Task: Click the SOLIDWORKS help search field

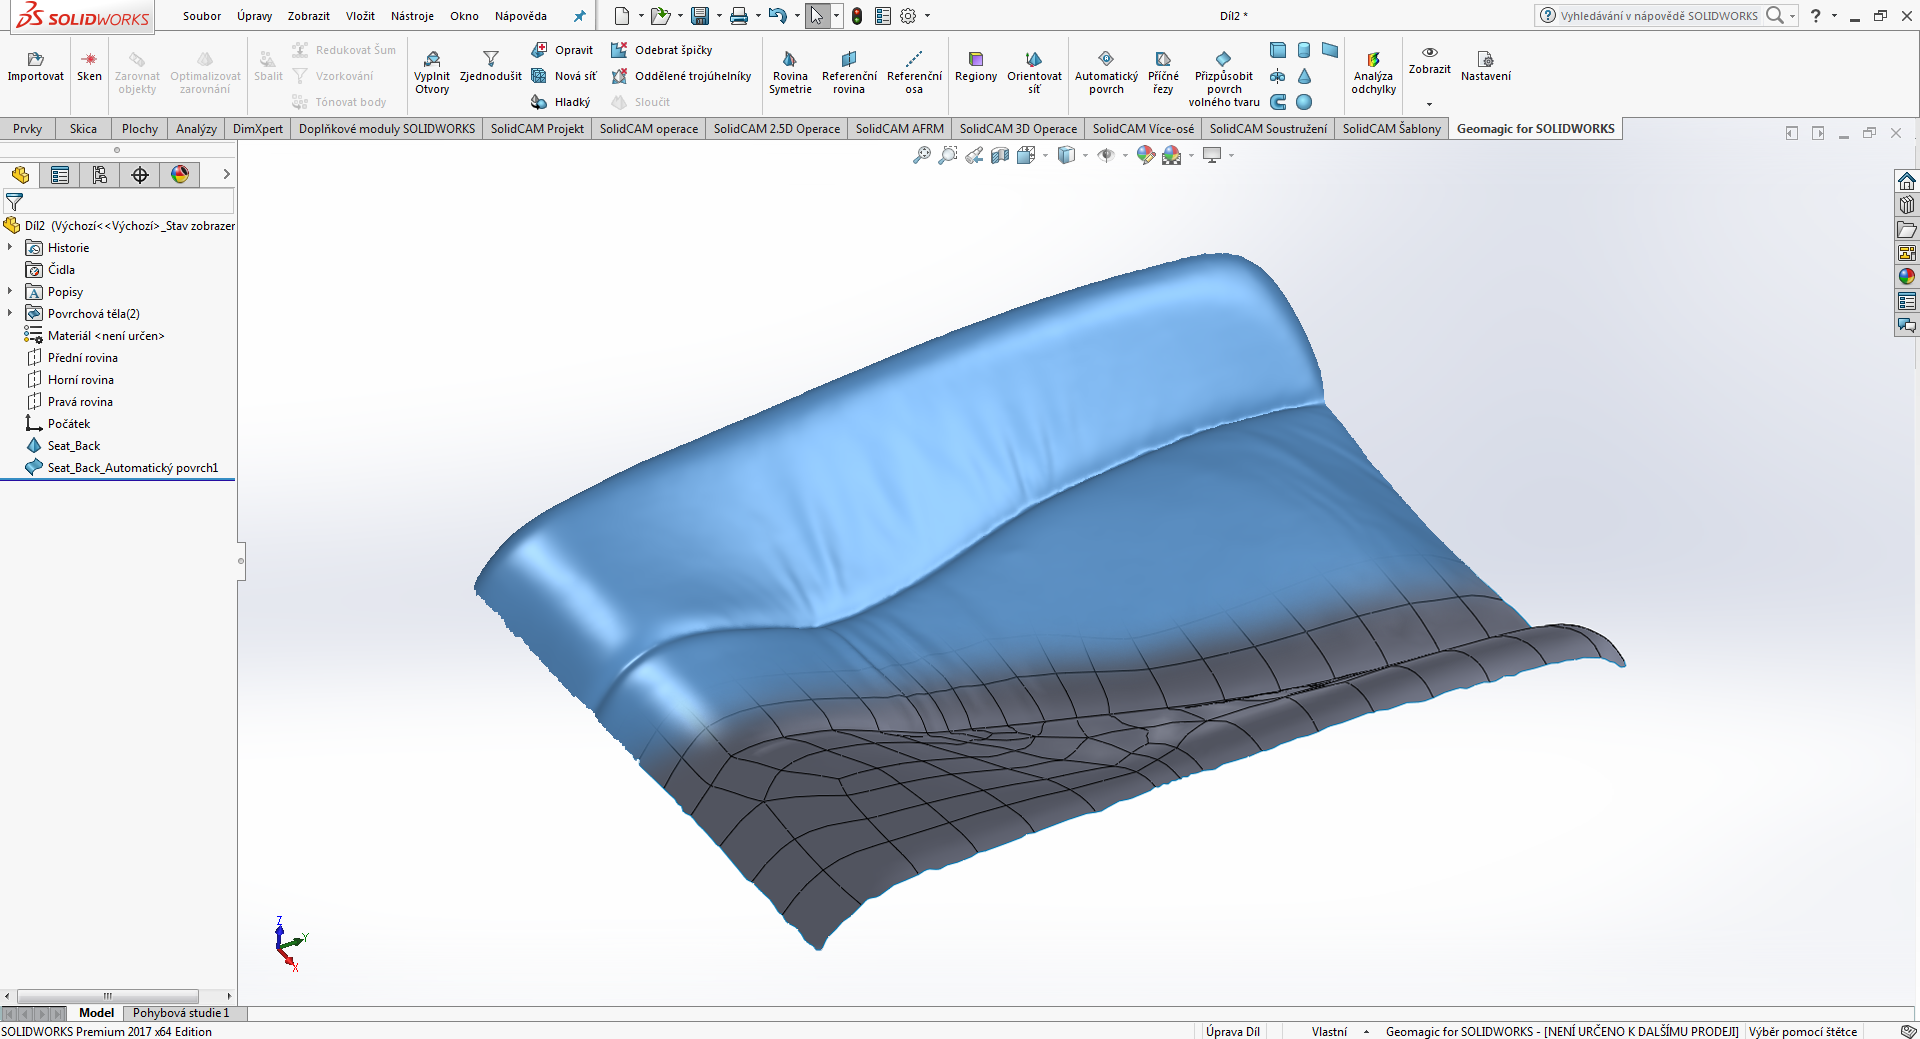Action: (x=1658, y=16)
